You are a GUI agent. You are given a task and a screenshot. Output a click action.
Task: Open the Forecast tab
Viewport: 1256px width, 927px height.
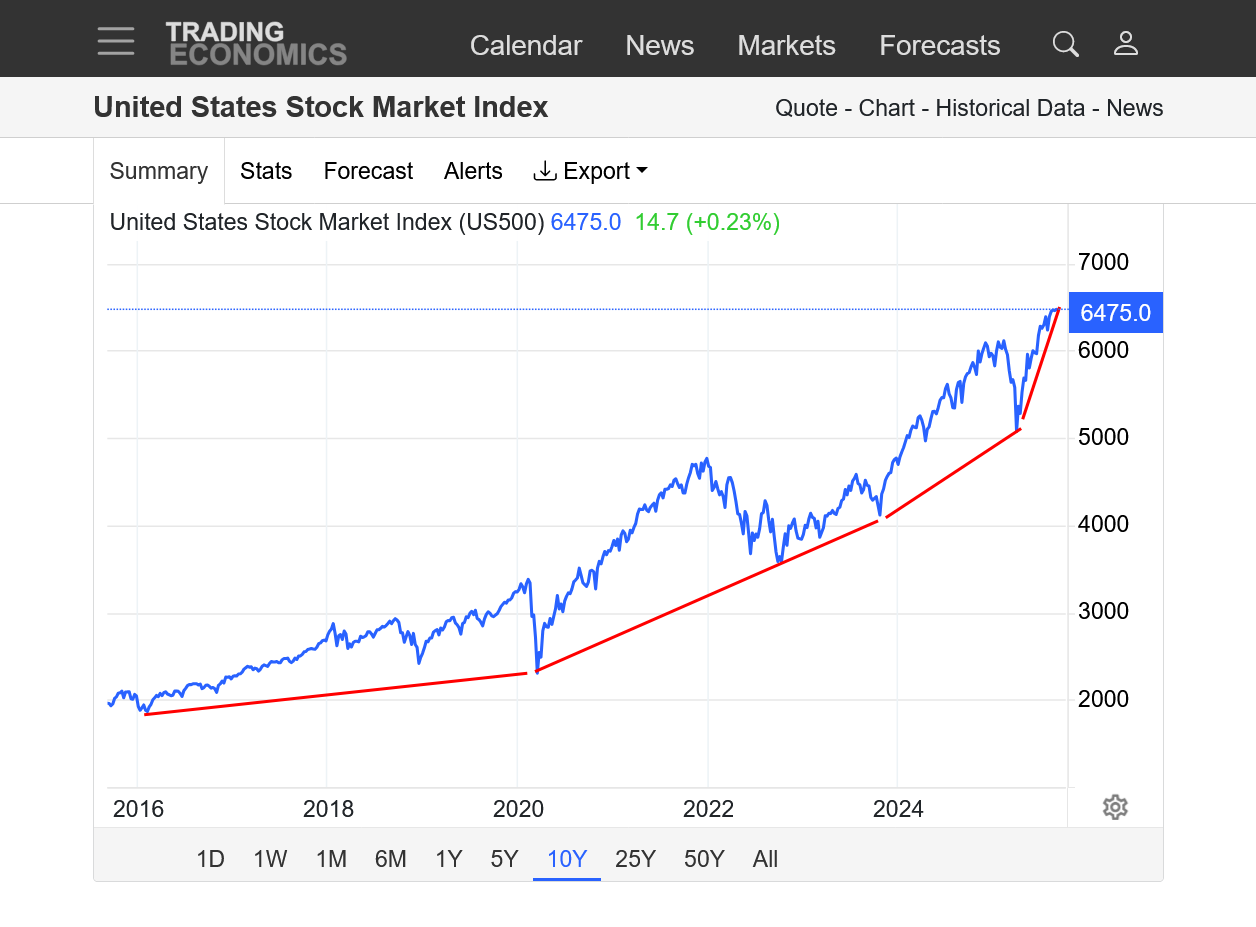[x=368, y=171]
